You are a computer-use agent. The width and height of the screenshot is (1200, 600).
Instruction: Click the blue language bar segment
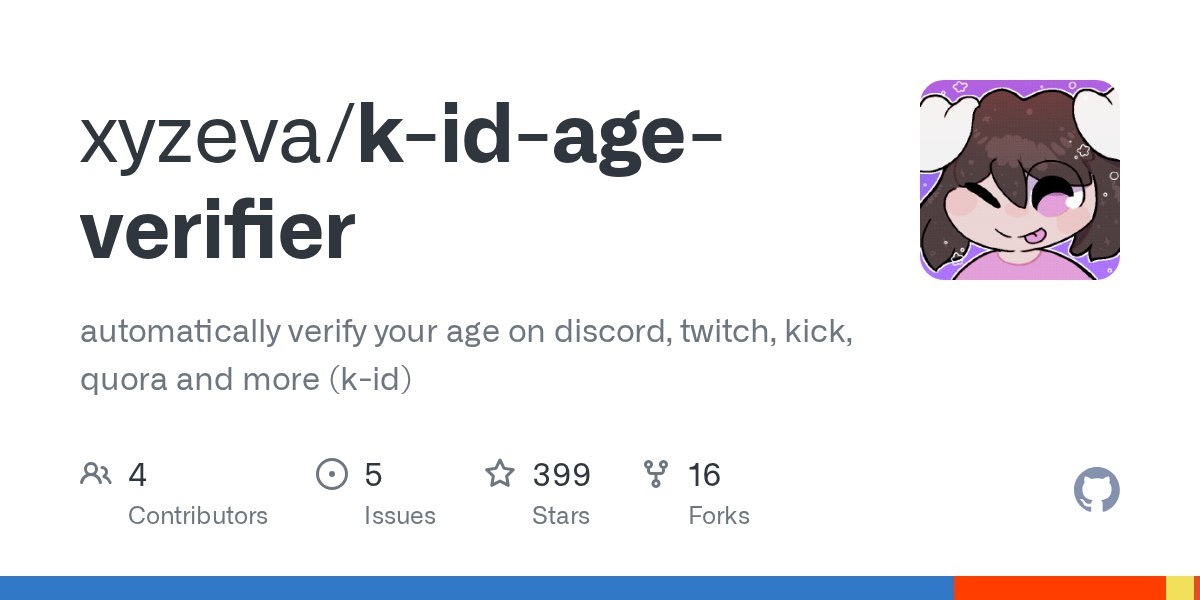477,588
